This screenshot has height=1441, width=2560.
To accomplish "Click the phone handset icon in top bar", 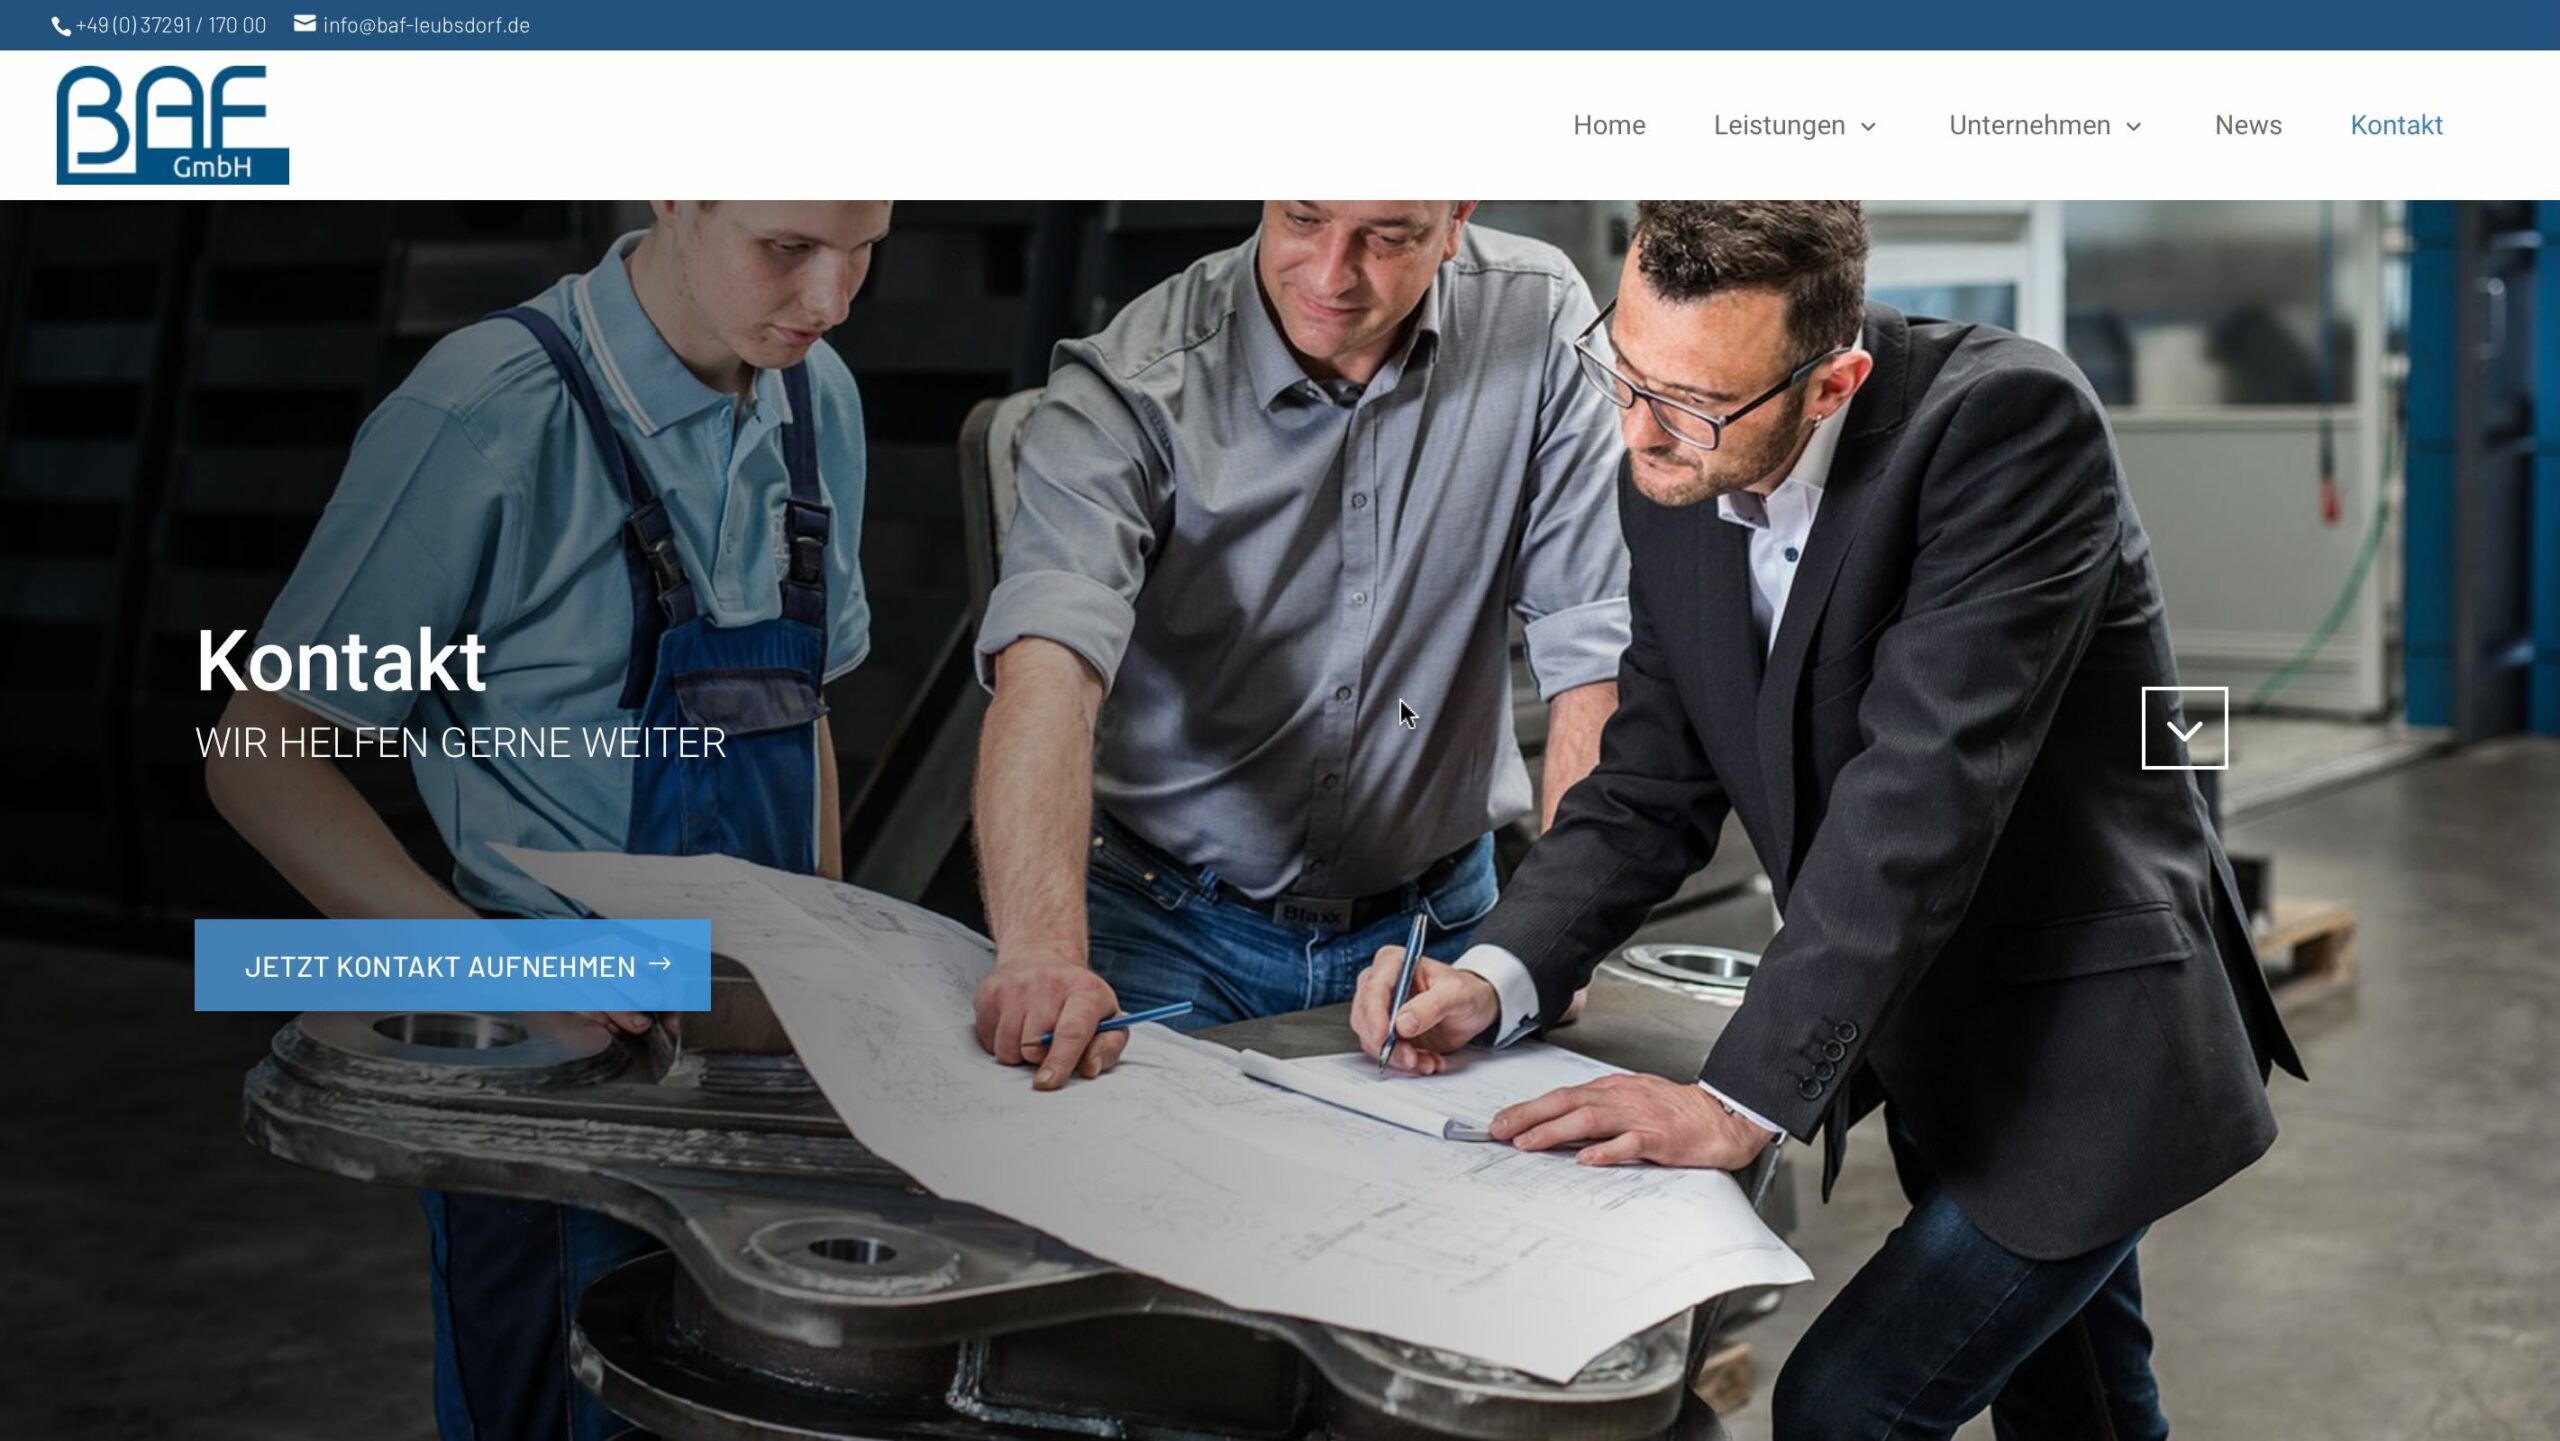I will [61, 26].
